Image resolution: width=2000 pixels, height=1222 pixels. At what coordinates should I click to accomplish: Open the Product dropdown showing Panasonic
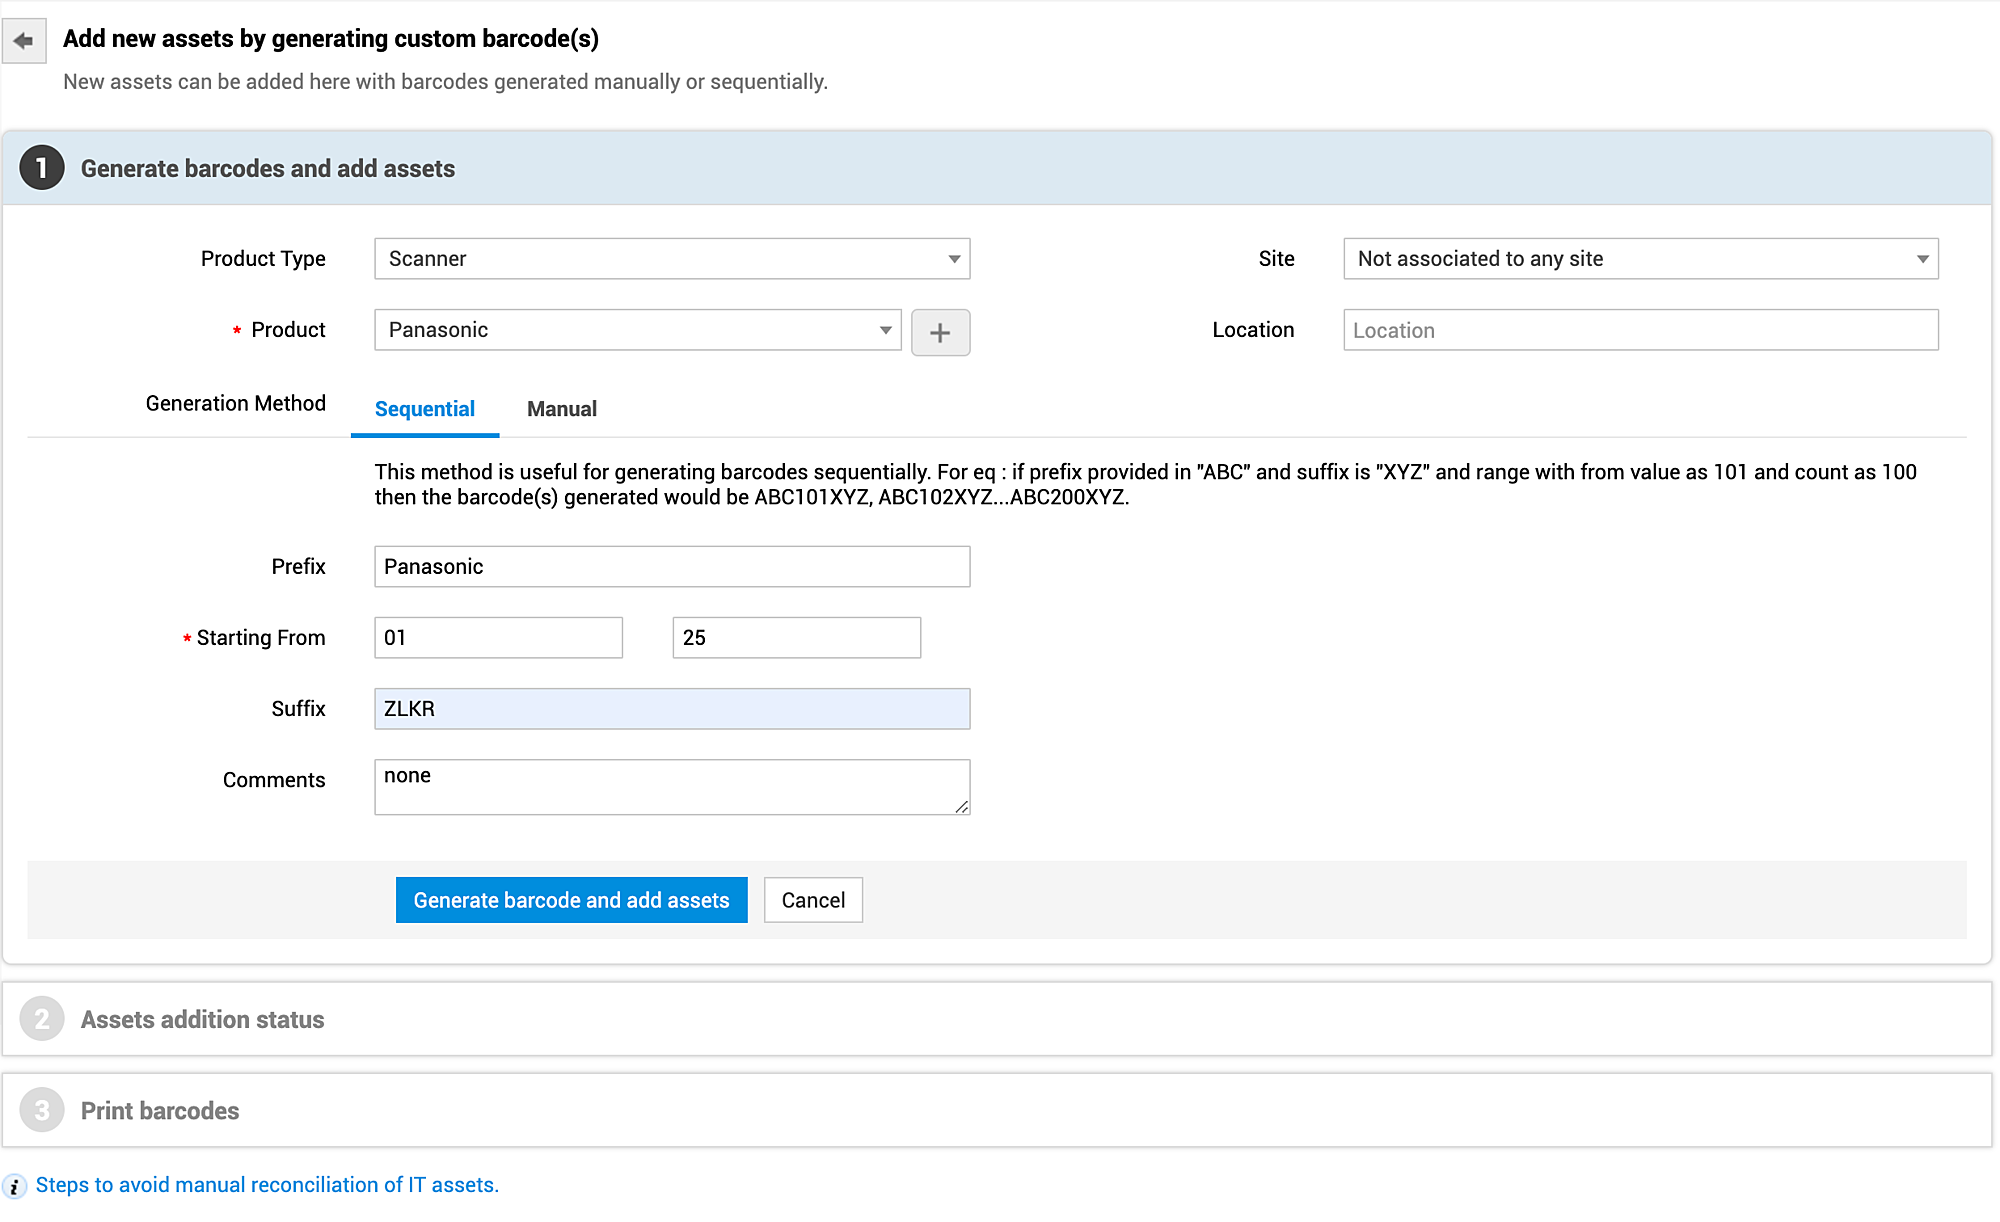click(x=637, y=330)
